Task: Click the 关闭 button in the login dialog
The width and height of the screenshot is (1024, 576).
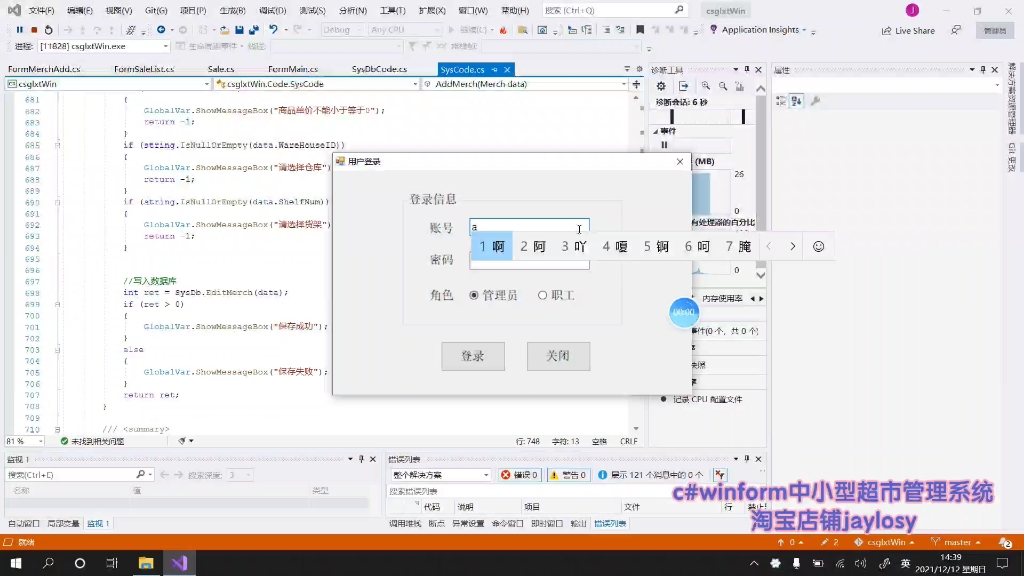Action: click(558, 356)
